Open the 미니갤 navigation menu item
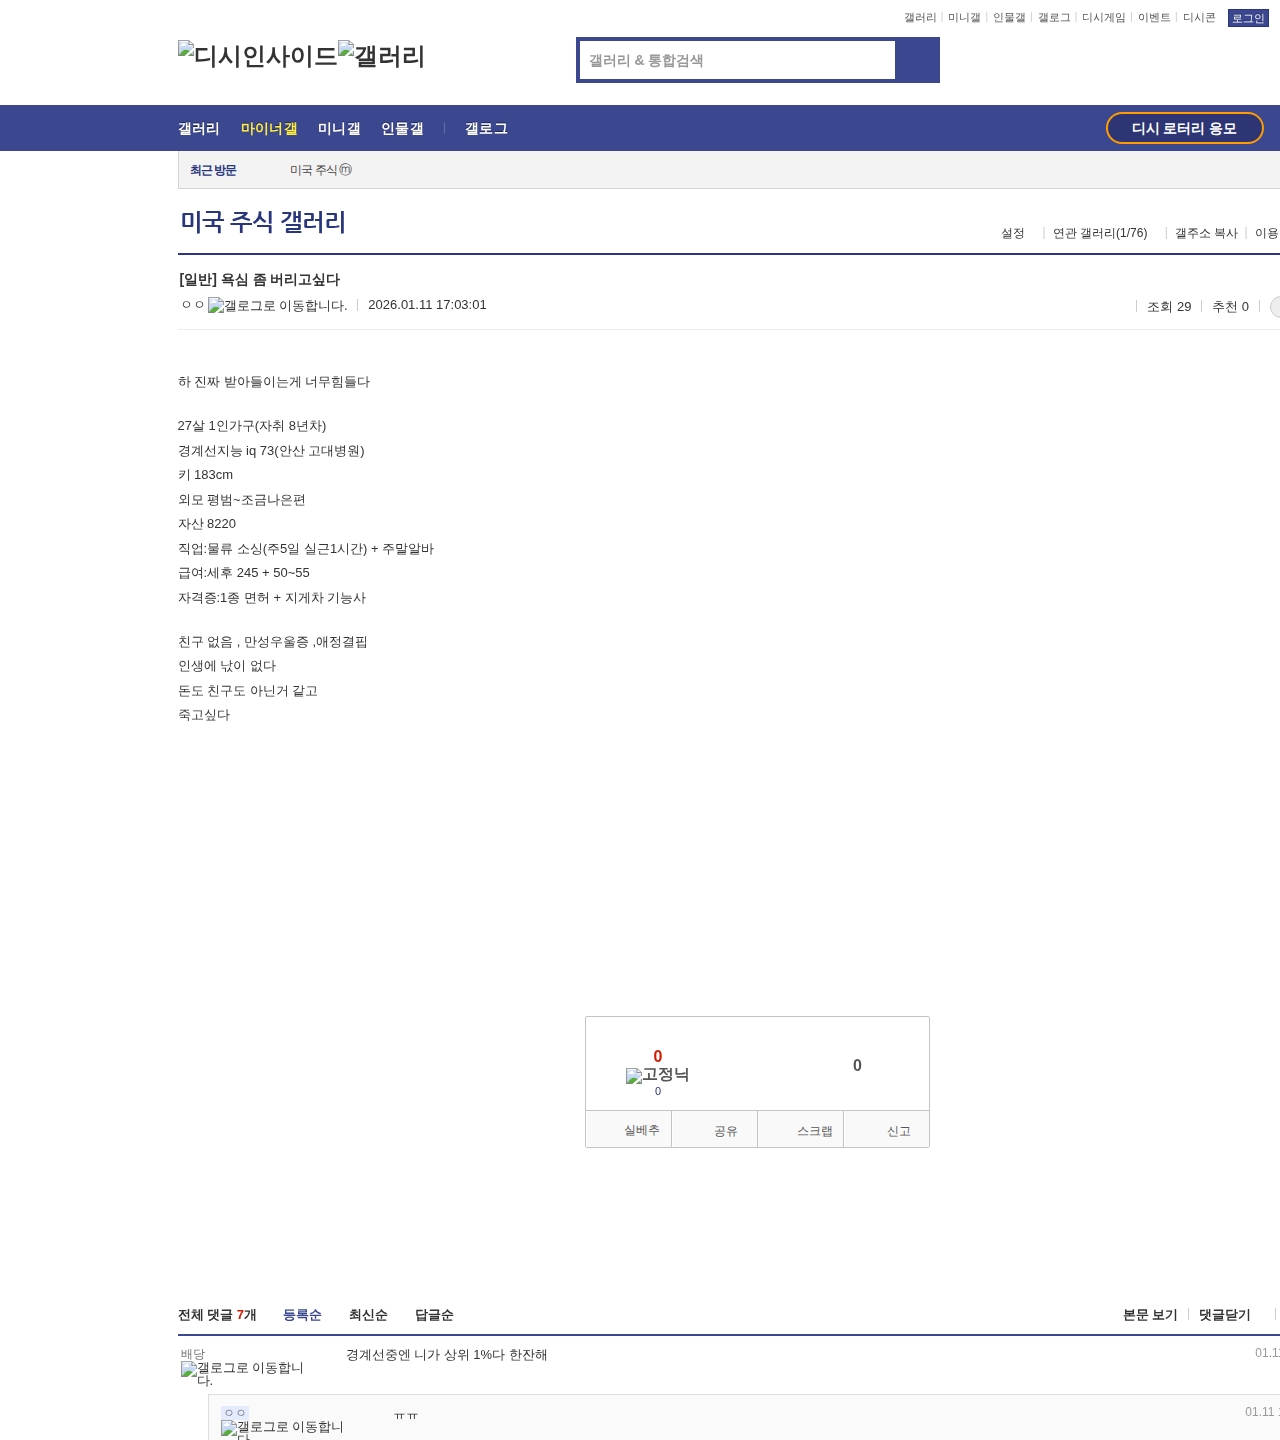 (x=339, y=129)
